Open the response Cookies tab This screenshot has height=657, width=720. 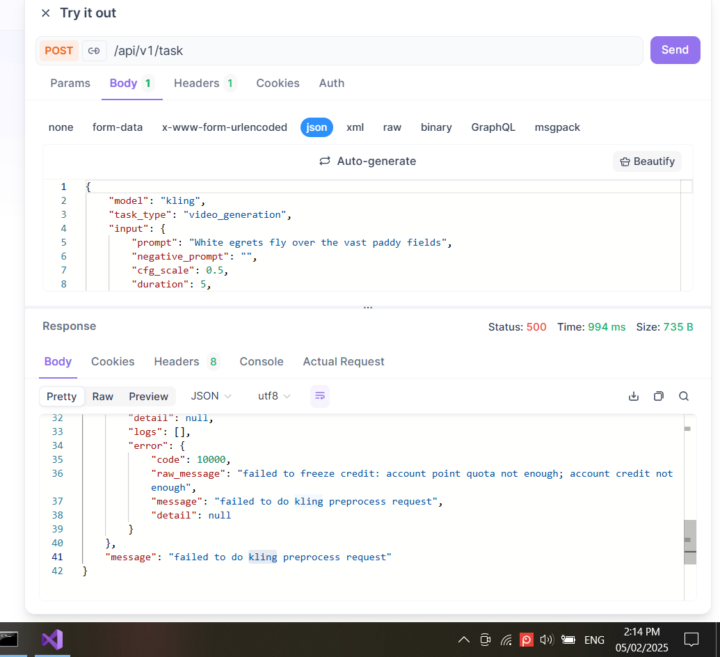(x=112, y=362)
